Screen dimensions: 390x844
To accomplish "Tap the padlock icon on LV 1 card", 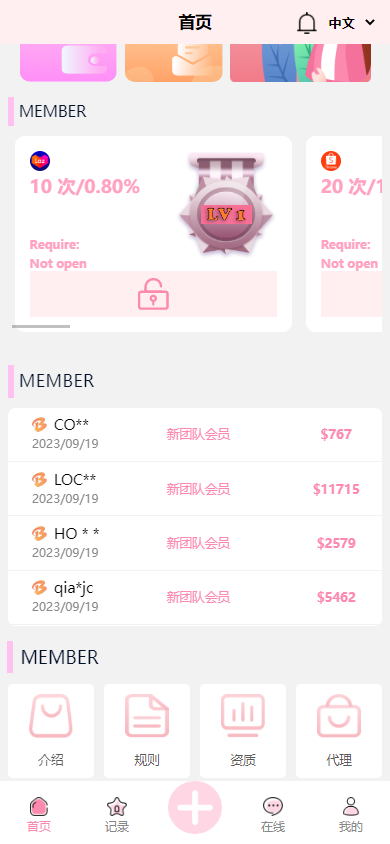I will pos(153,294).
